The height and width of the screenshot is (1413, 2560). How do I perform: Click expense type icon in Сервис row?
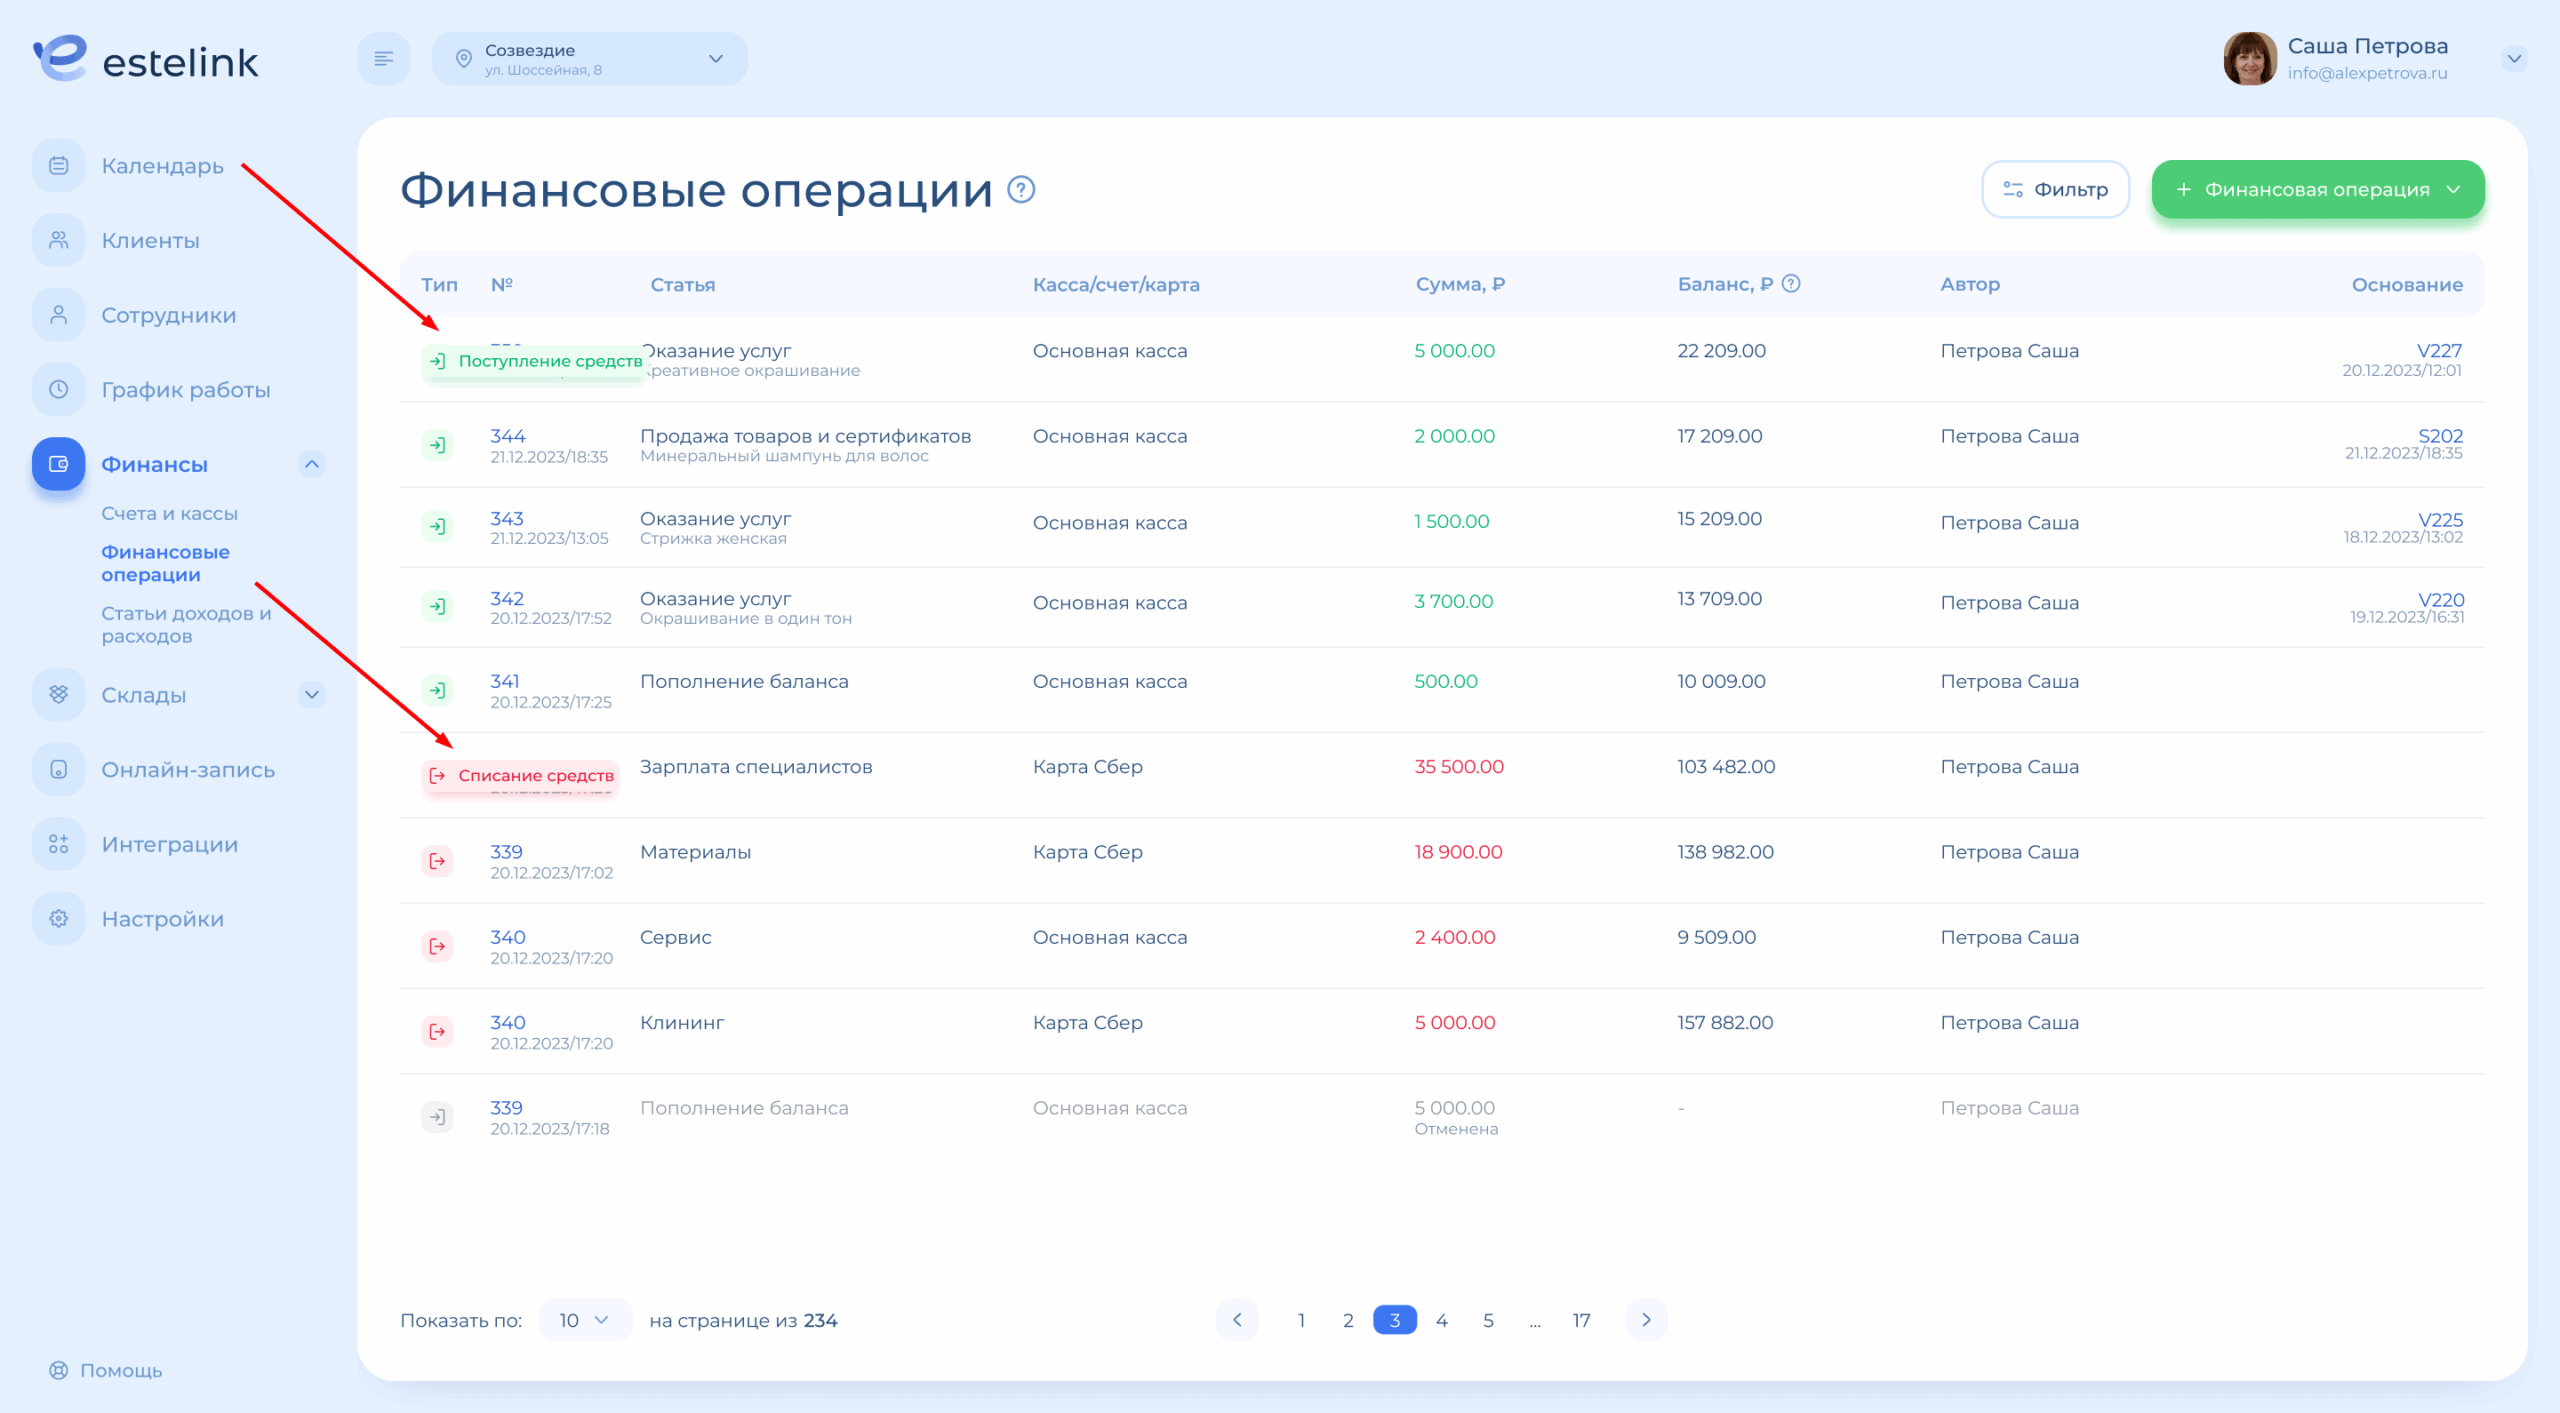pos(437,946)
